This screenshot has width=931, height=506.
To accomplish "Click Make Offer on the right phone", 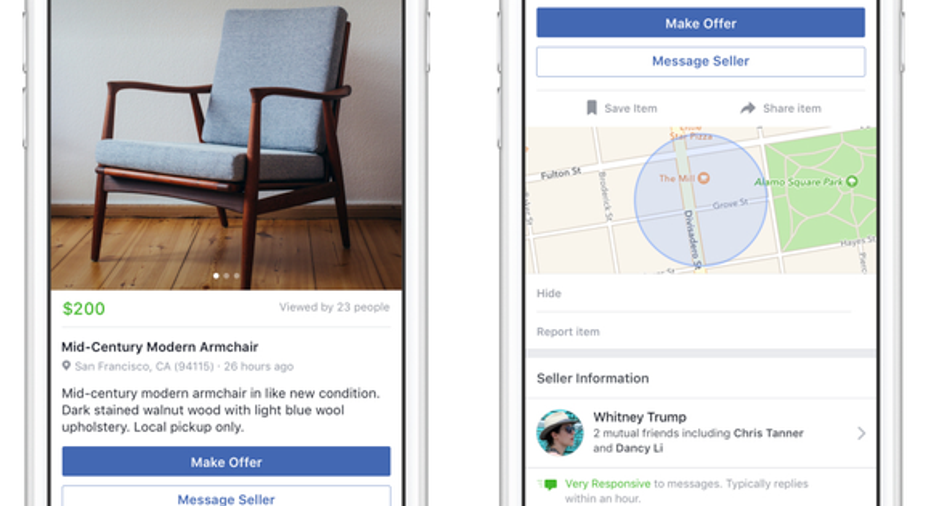I will (701, 23).
